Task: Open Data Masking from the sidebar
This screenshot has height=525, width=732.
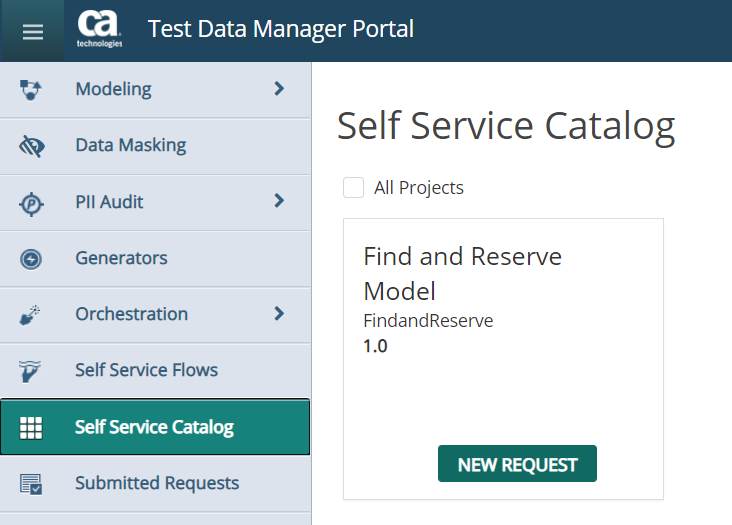Action: pyautogui.click(x=130, y=146)
